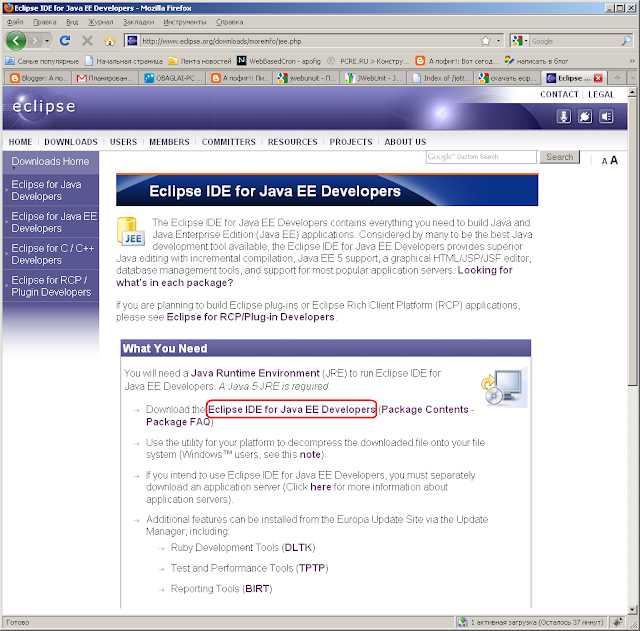The height and width of the screenshot is (631, 640).
Task: Click the Forward navigation arrow
Action: (x=35, y=41)
